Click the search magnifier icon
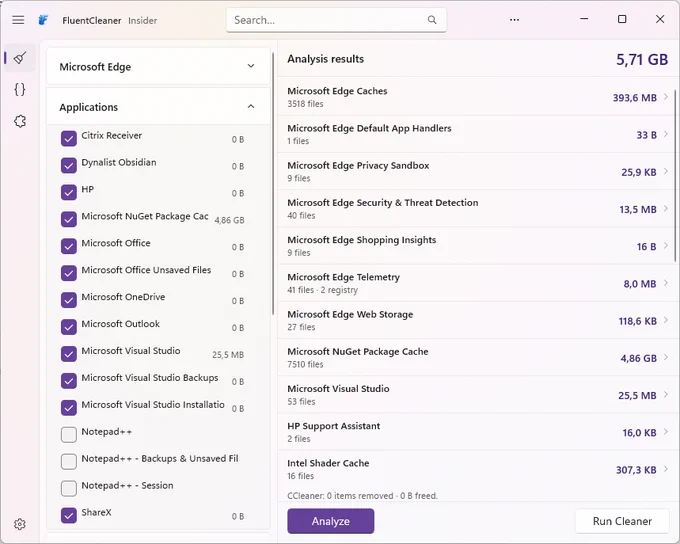The image size is (680, 544). point(432,20)
